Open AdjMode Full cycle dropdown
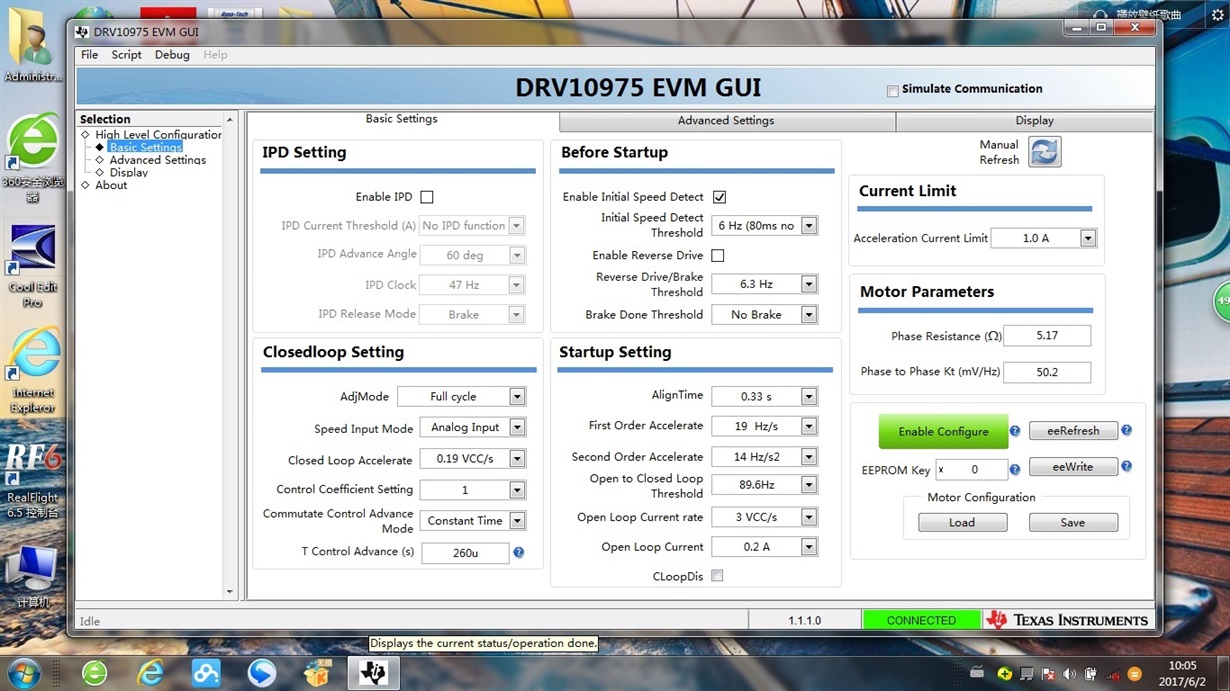 pos(517,397)
